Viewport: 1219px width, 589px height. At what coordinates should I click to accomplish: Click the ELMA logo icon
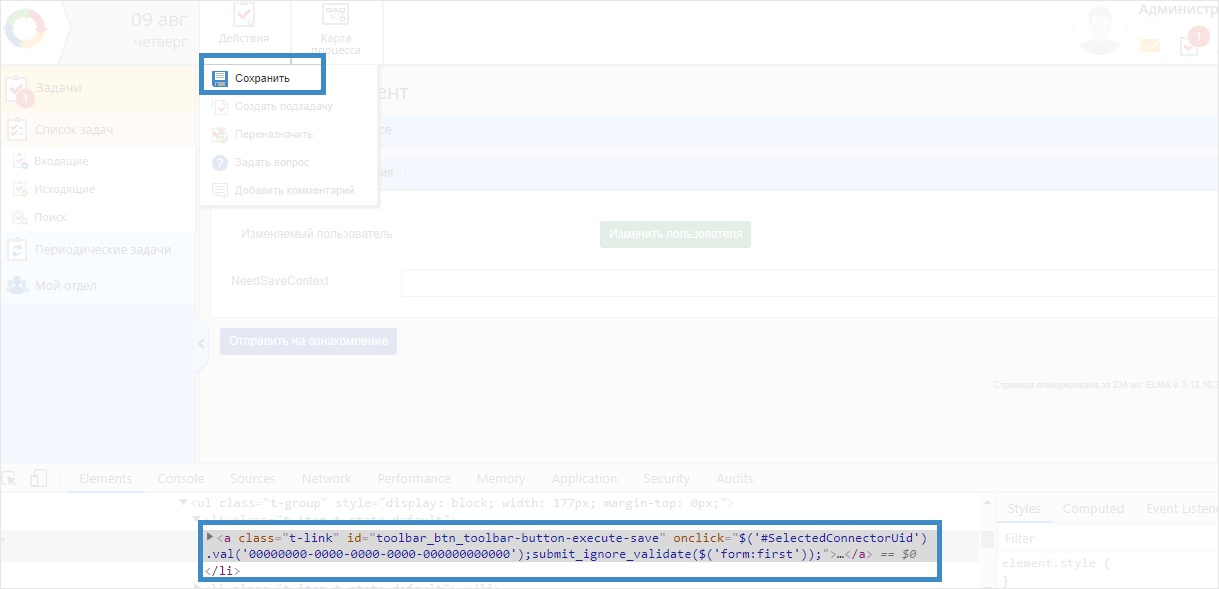25,30
